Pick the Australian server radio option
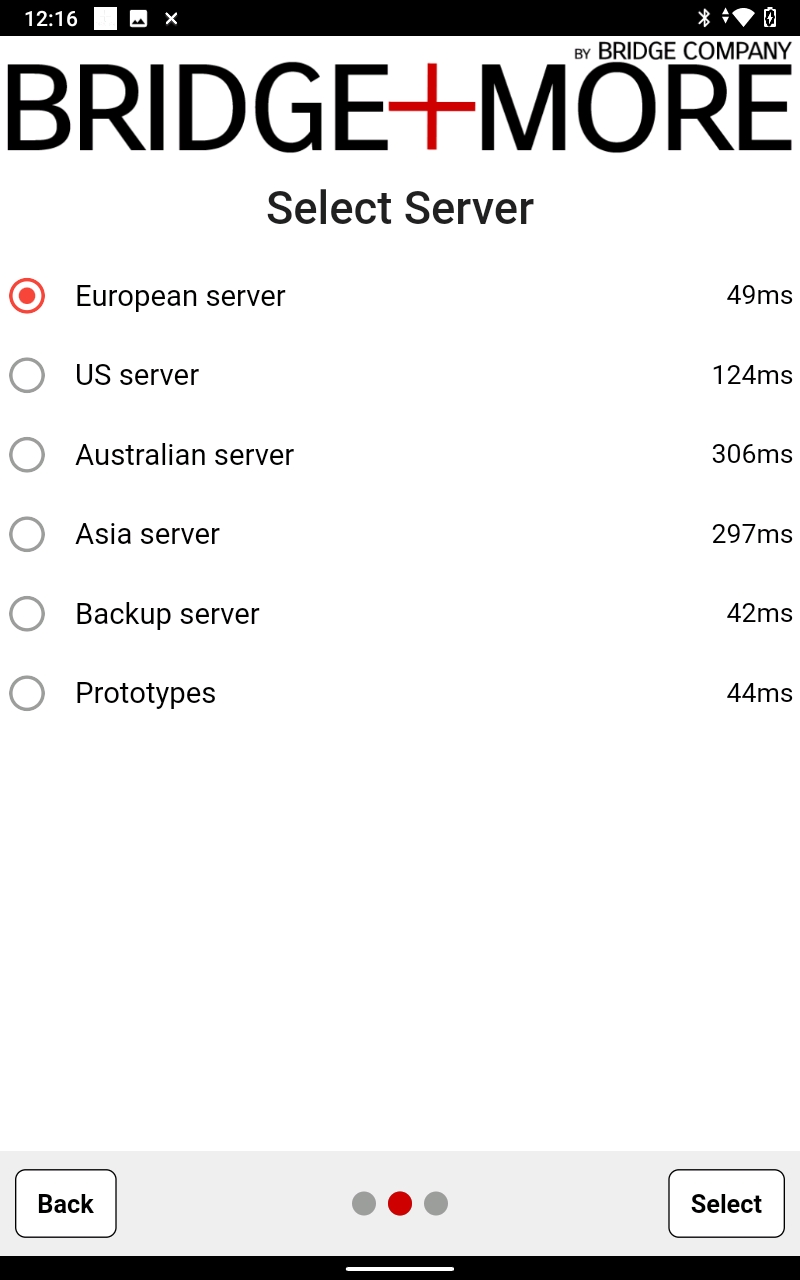The height and width of the screenshot is (1280, 800). pyautogui.click(x=27, y=455)
